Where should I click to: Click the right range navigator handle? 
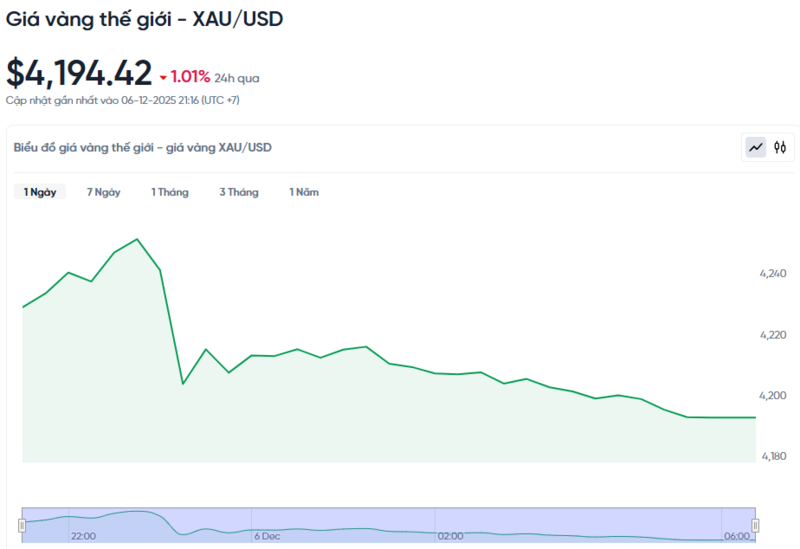pos(755,525)
